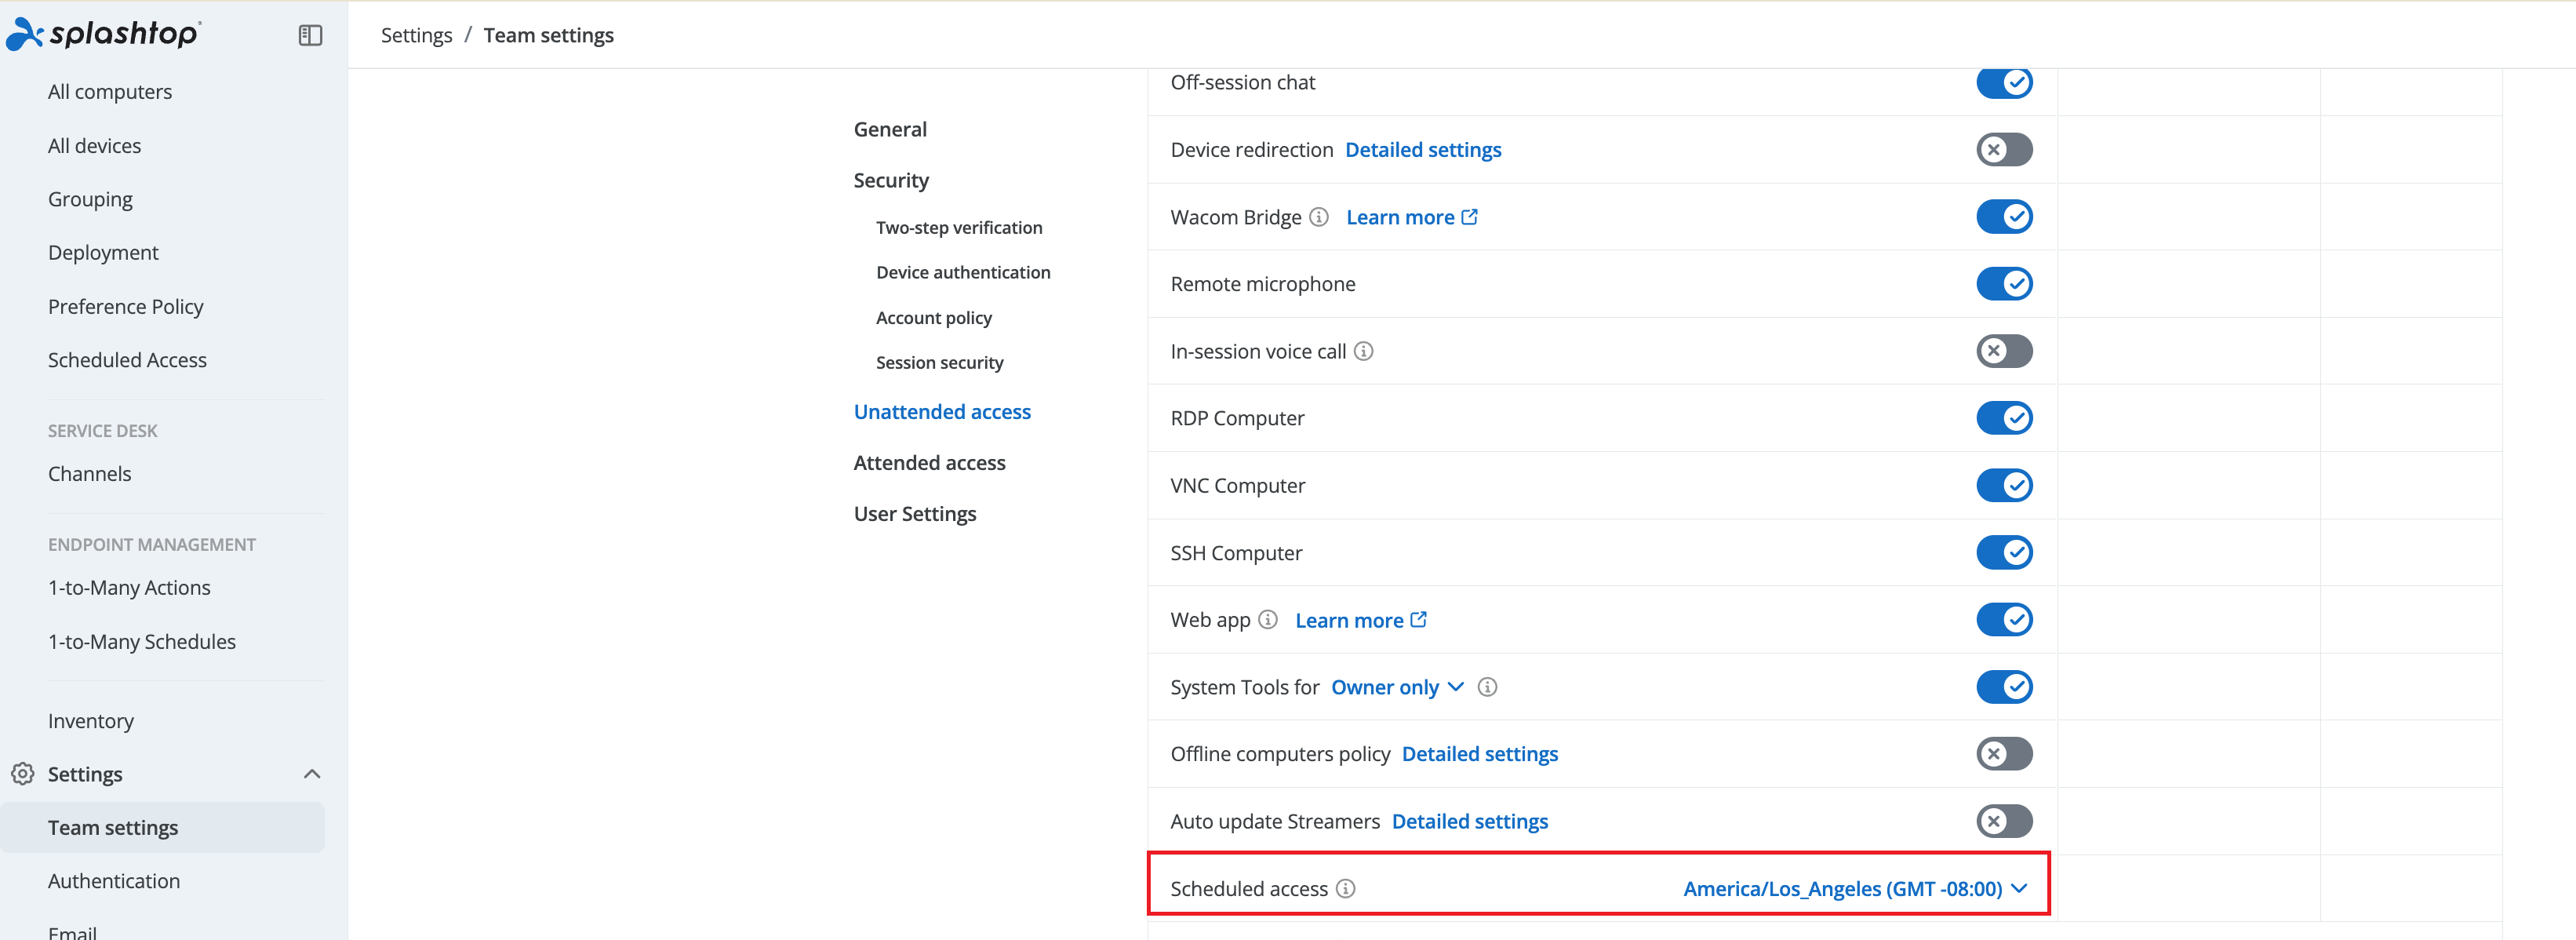Jump to Attended access section
2576x940 pixels.
(x=929, y=463)
